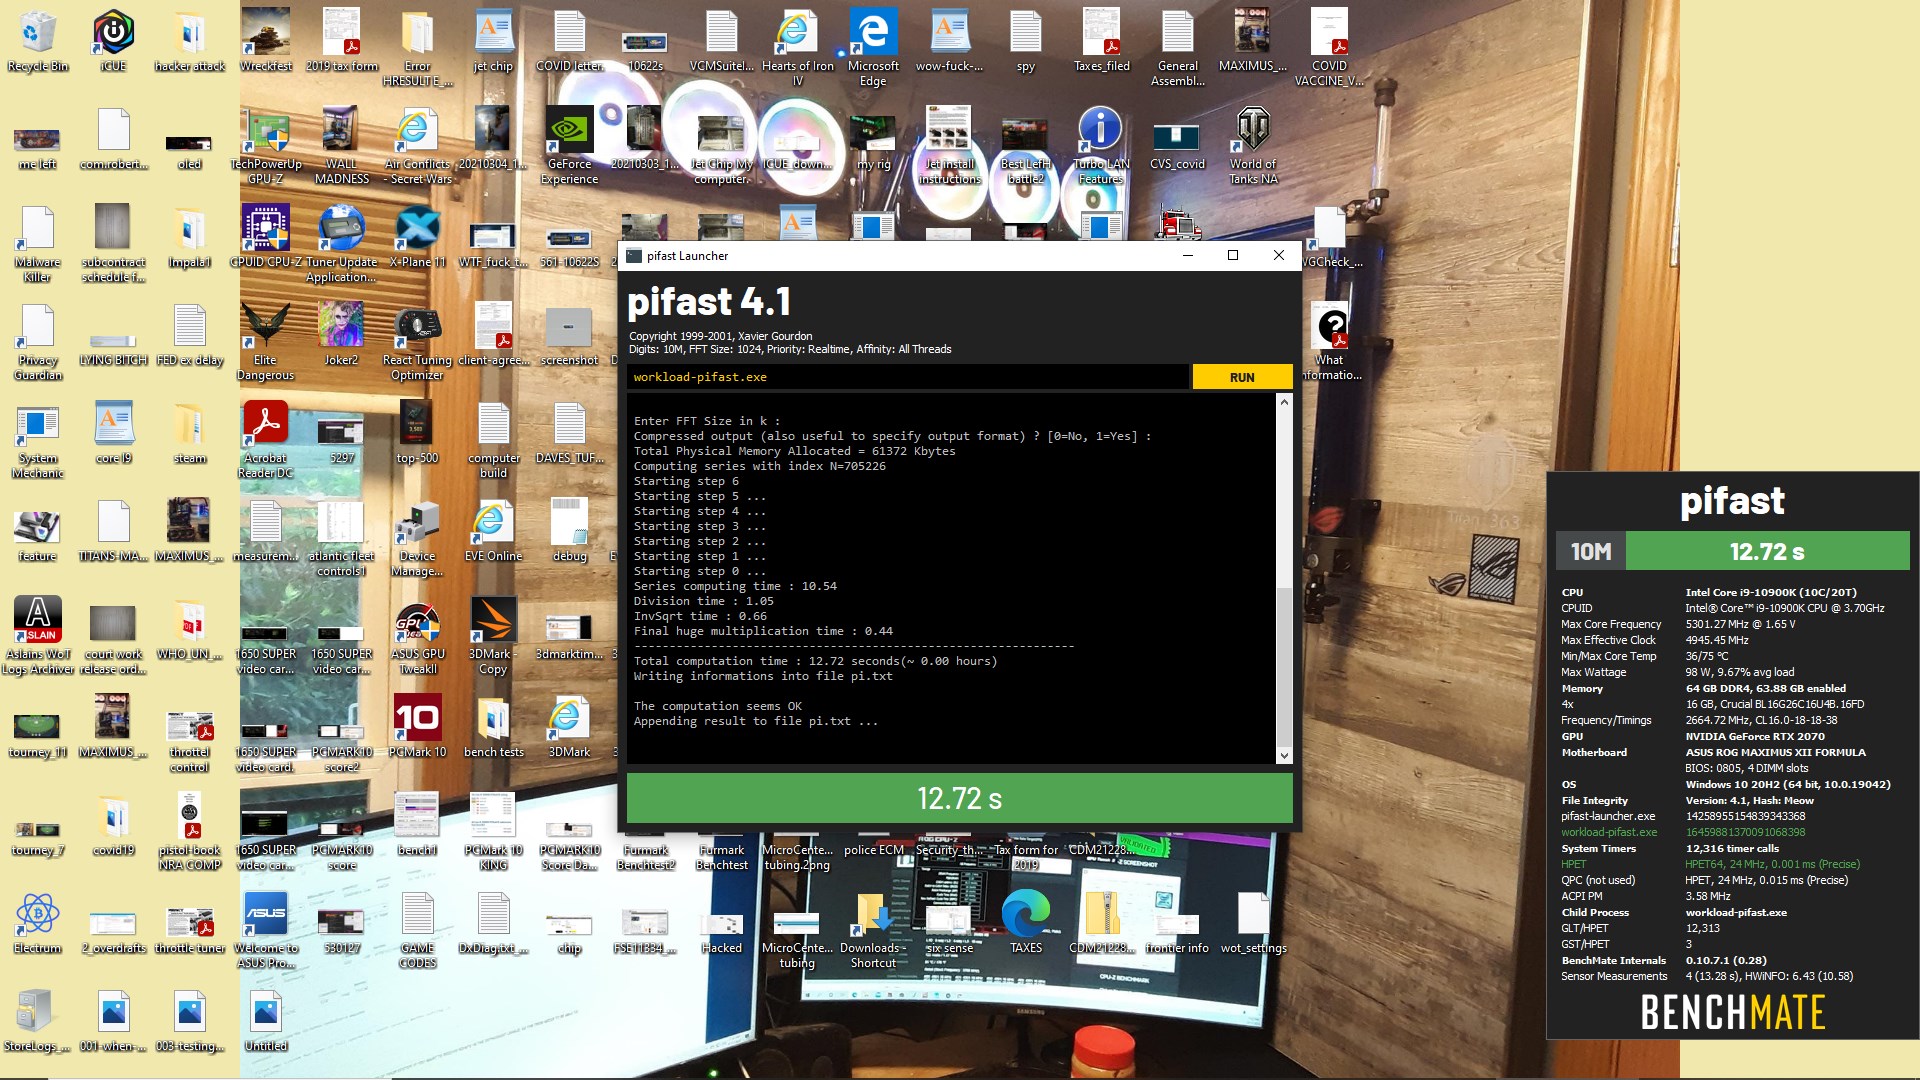Open the EVE Online shortcut
This screenshot has height=1080, width=1920.
click(x=493, y=531)
